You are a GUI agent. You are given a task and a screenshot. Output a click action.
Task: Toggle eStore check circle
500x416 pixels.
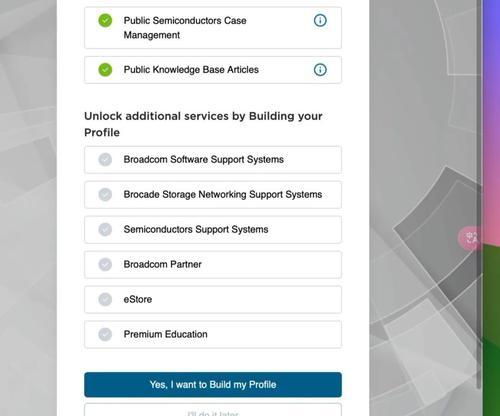[x=105, y=299]
